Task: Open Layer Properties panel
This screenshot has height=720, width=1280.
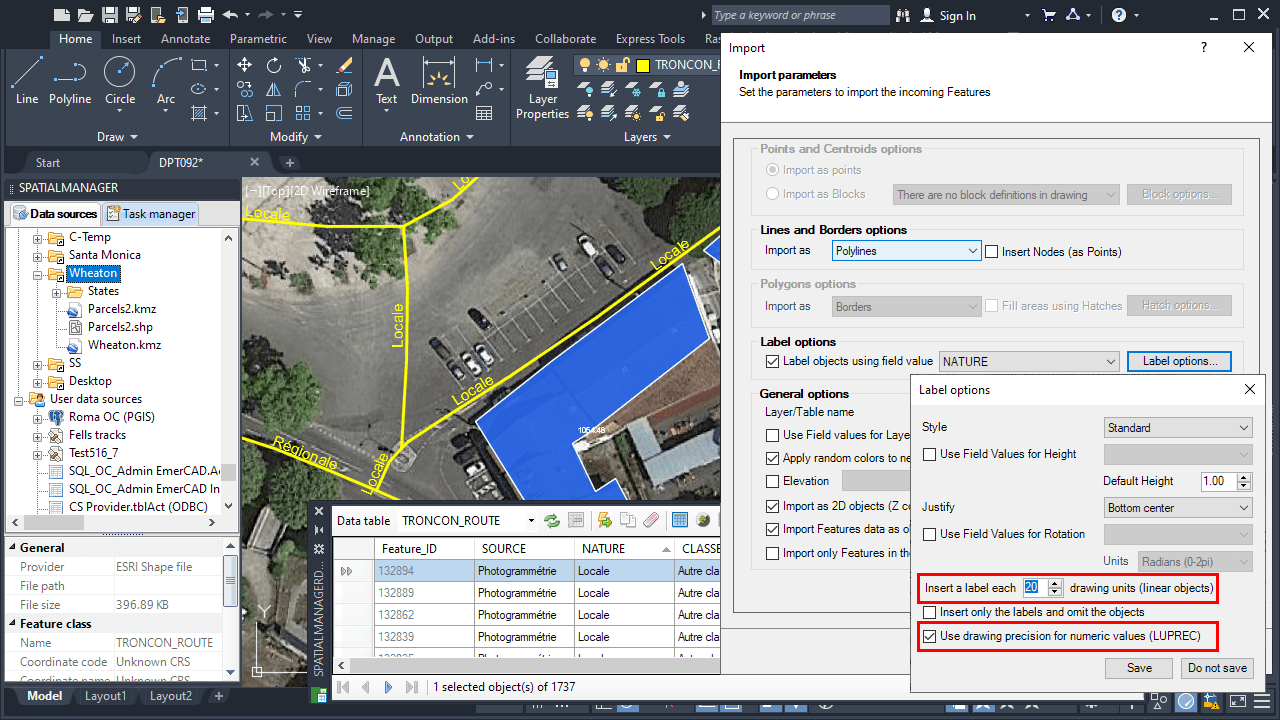Action: pyautogui.click(x=542, y=87)
